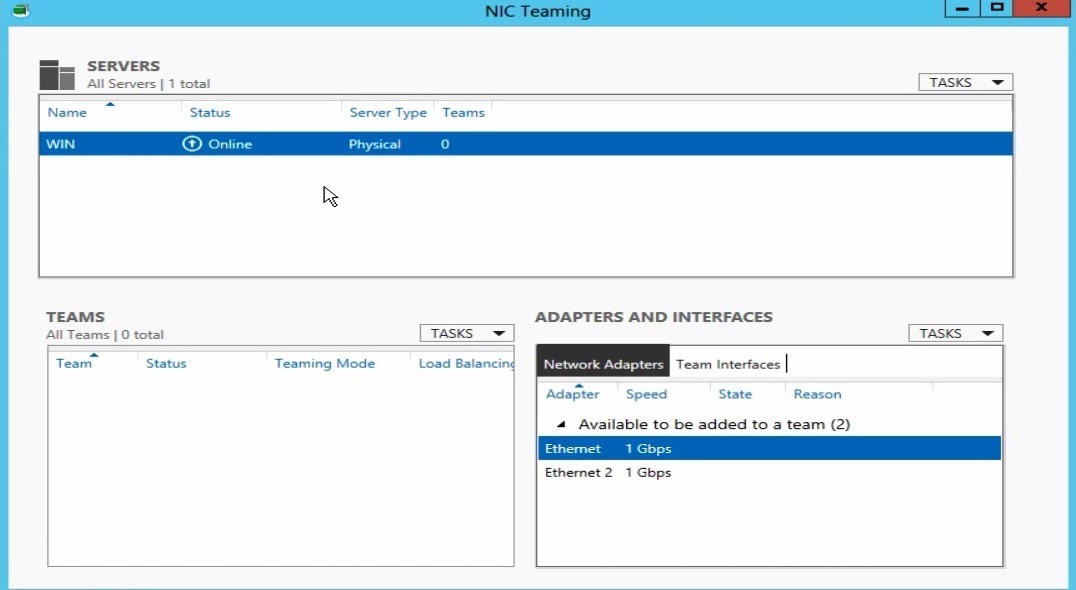The image size is (1076, 590).
Task: Switch to the Network Adapters tab
Action: click(603, 364)
